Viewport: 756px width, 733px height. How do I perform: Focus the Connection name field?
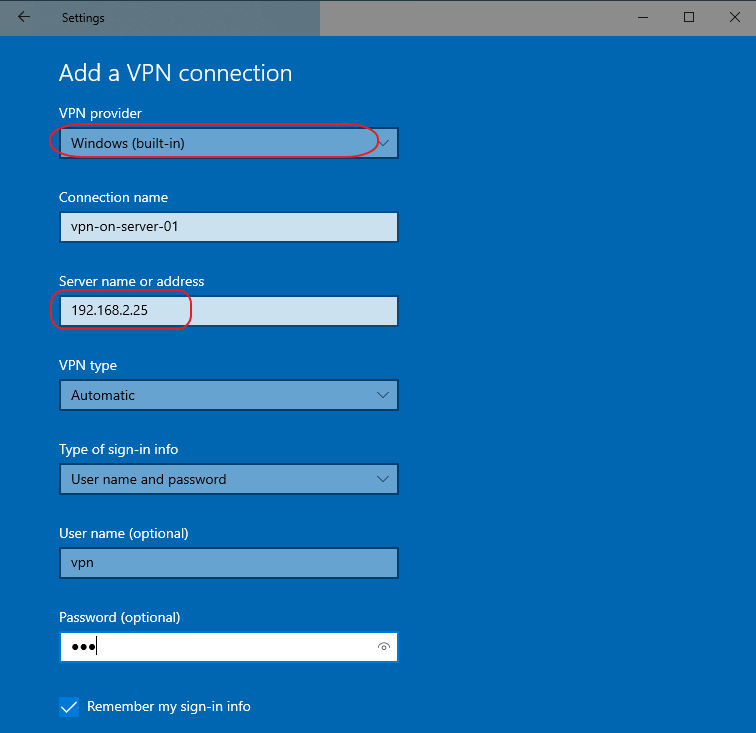228,227
